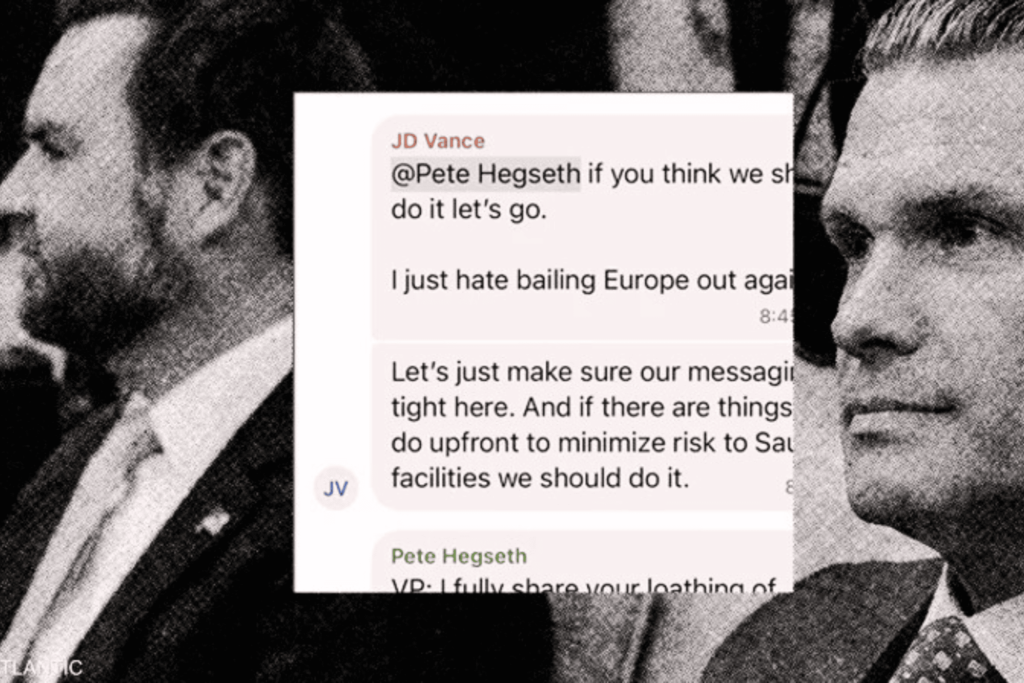
Task: Click the JV avatar circle
Action: 336,488
